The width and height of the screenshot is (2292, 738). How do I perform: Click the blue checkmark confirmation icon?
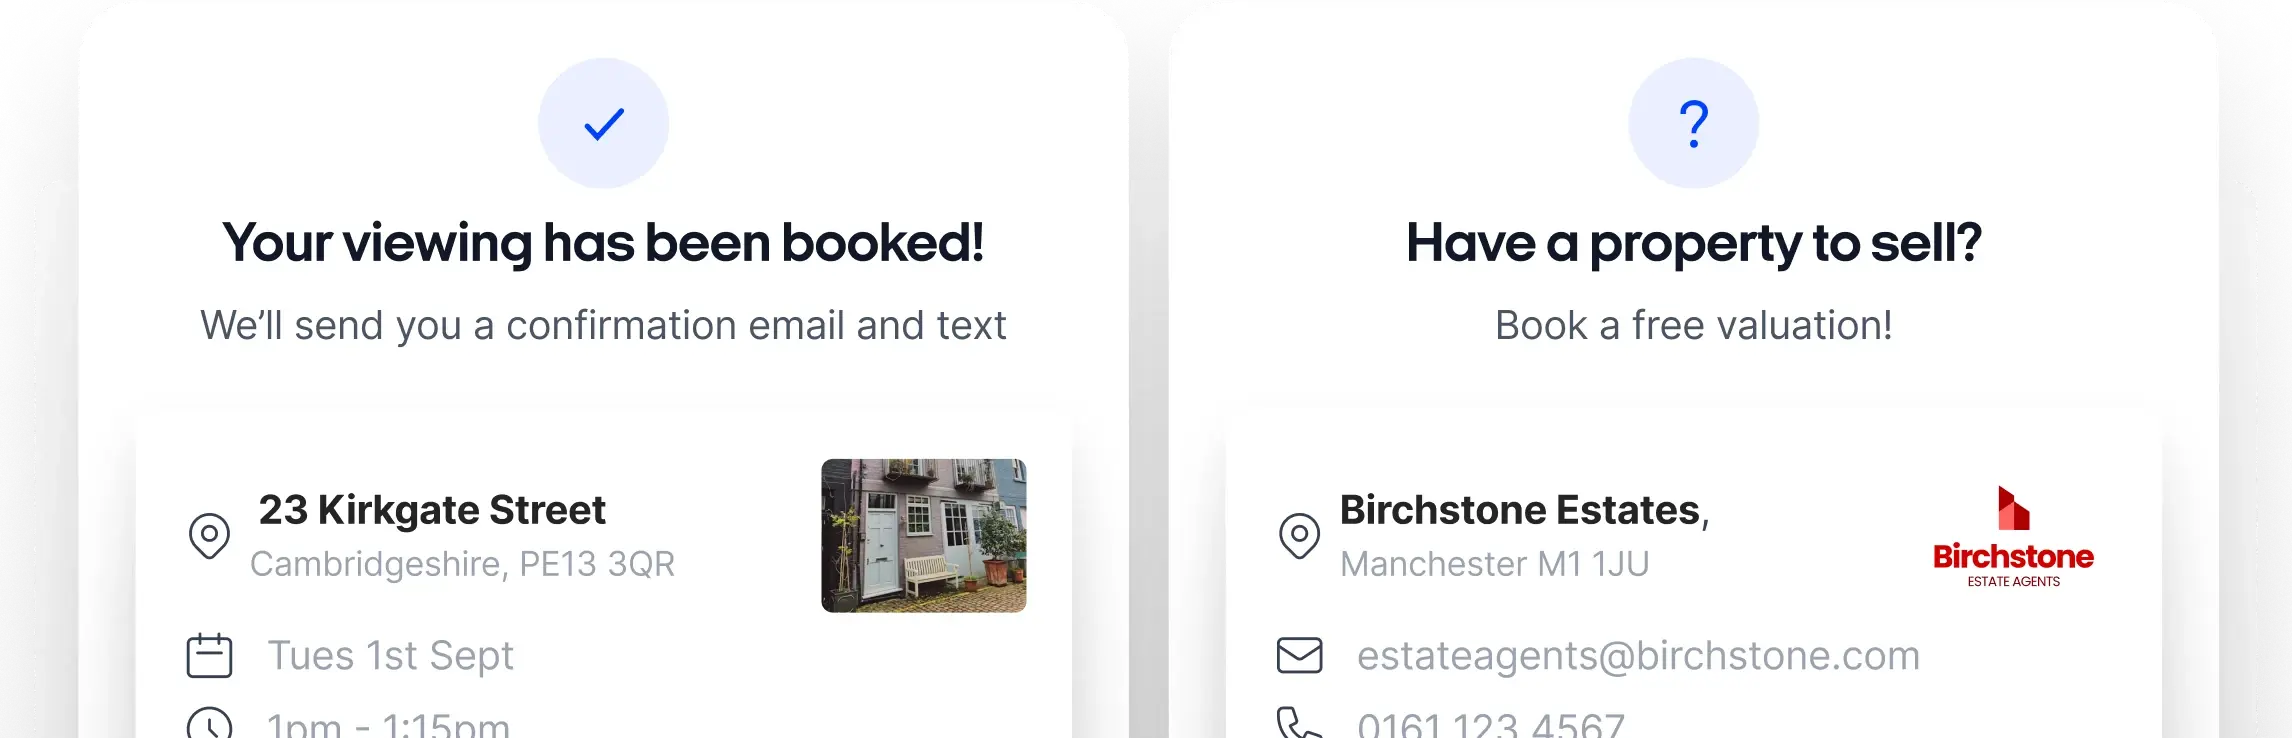[x=604, y=123]
